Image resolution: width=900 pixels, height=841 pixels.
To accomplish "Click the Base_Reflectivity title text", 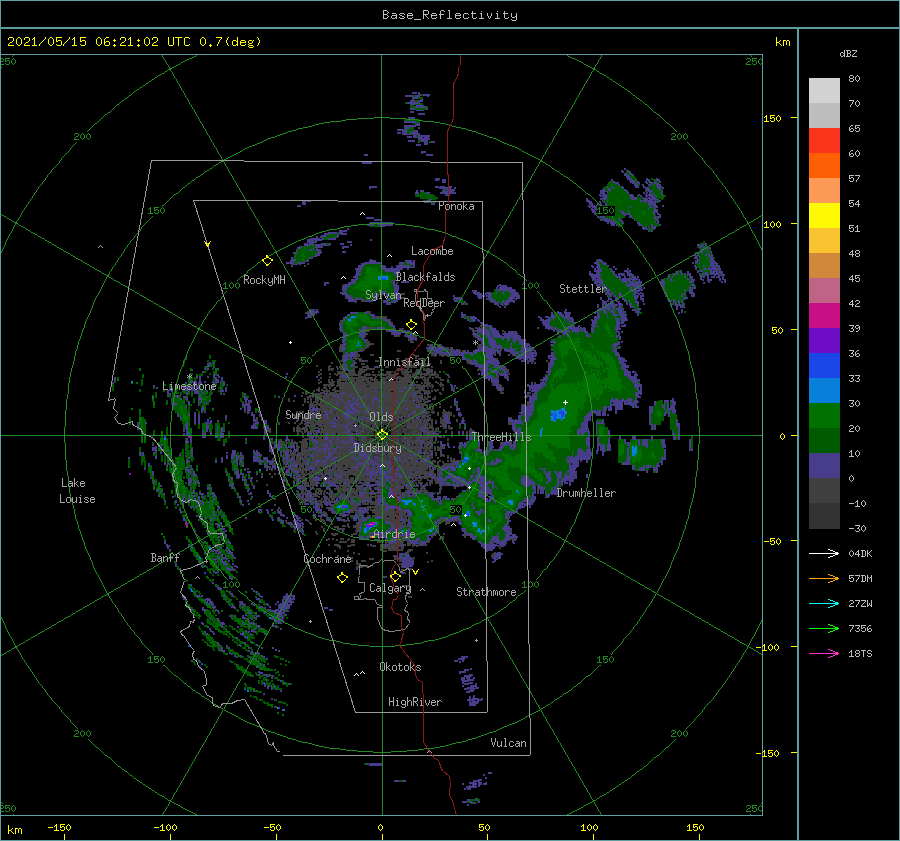I will point(450,15).
